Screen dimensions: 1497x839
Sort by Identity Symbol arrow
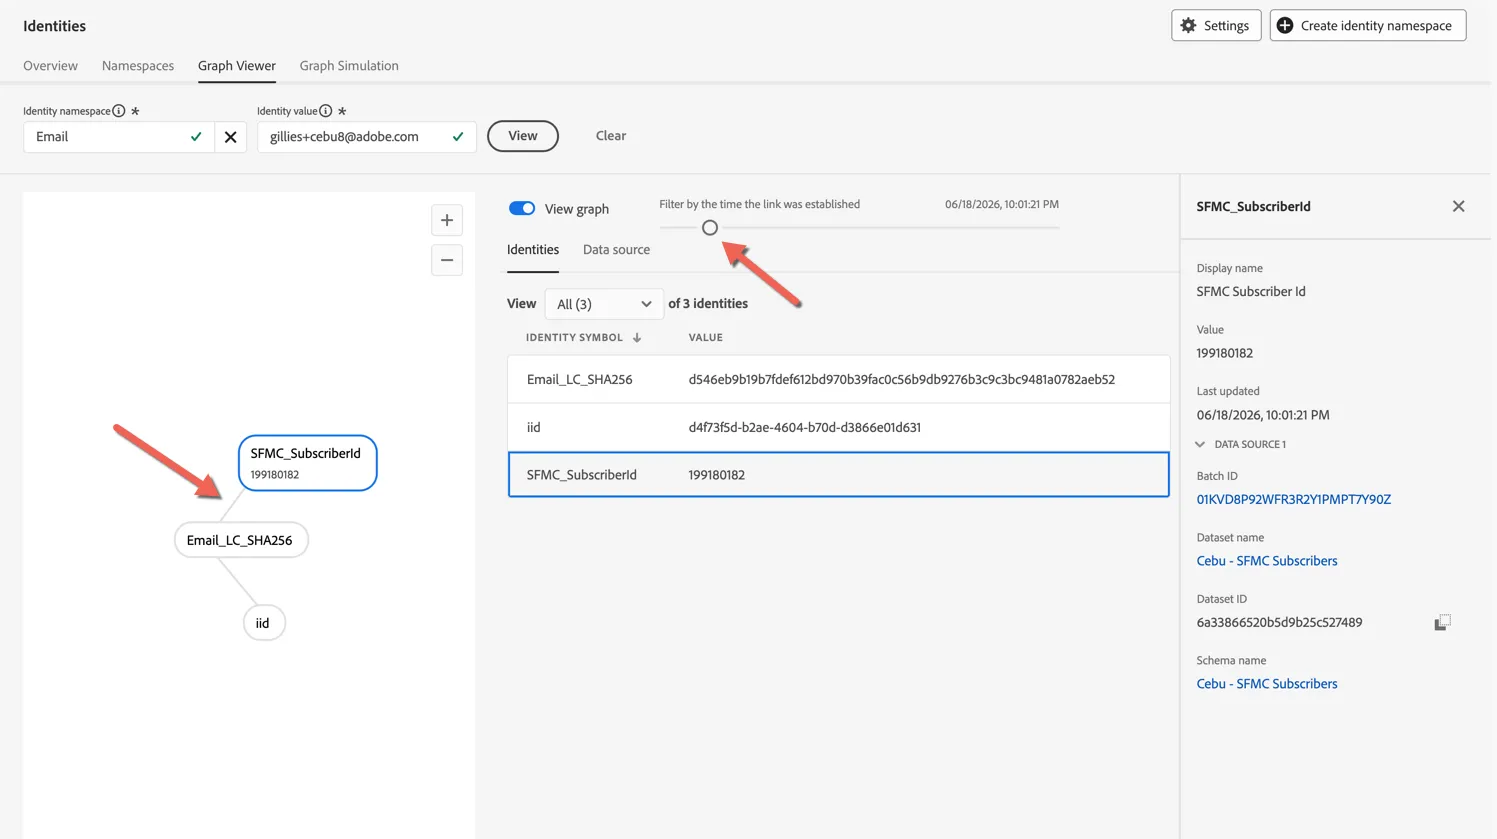pyautogui.click(x=637, y=338)
